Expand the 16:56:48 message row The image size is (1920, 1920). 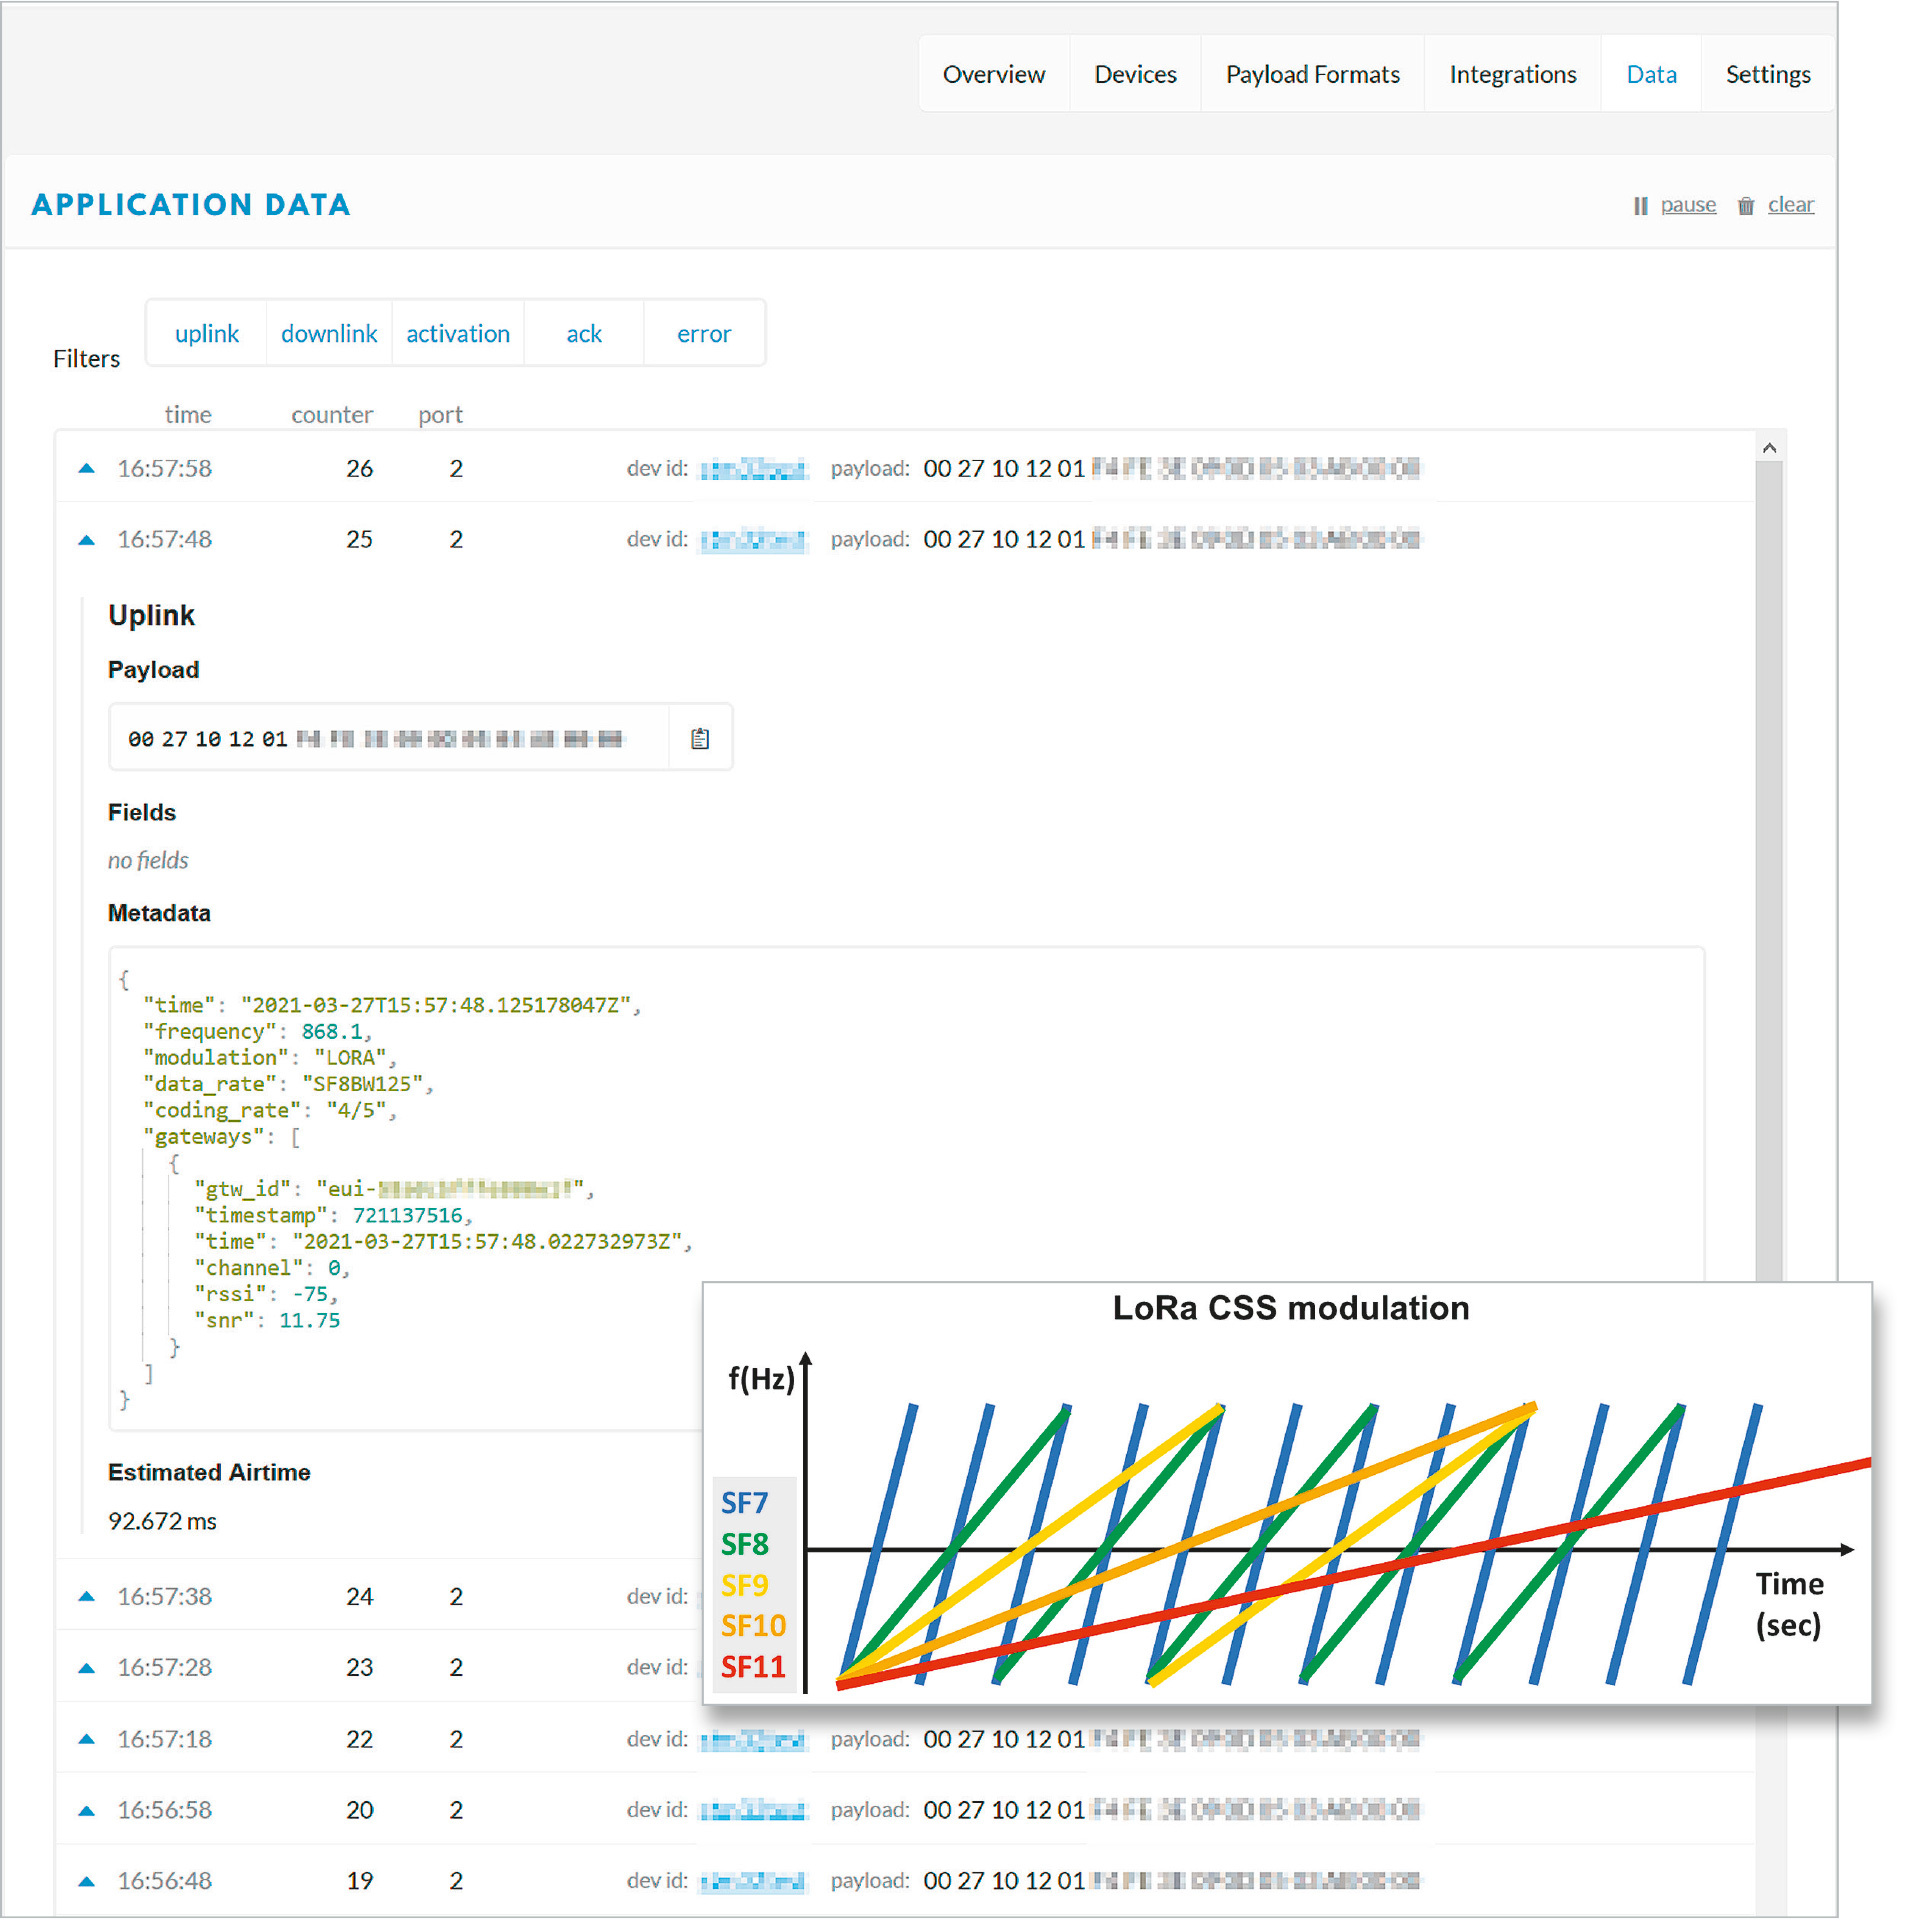pos(87,1880)
